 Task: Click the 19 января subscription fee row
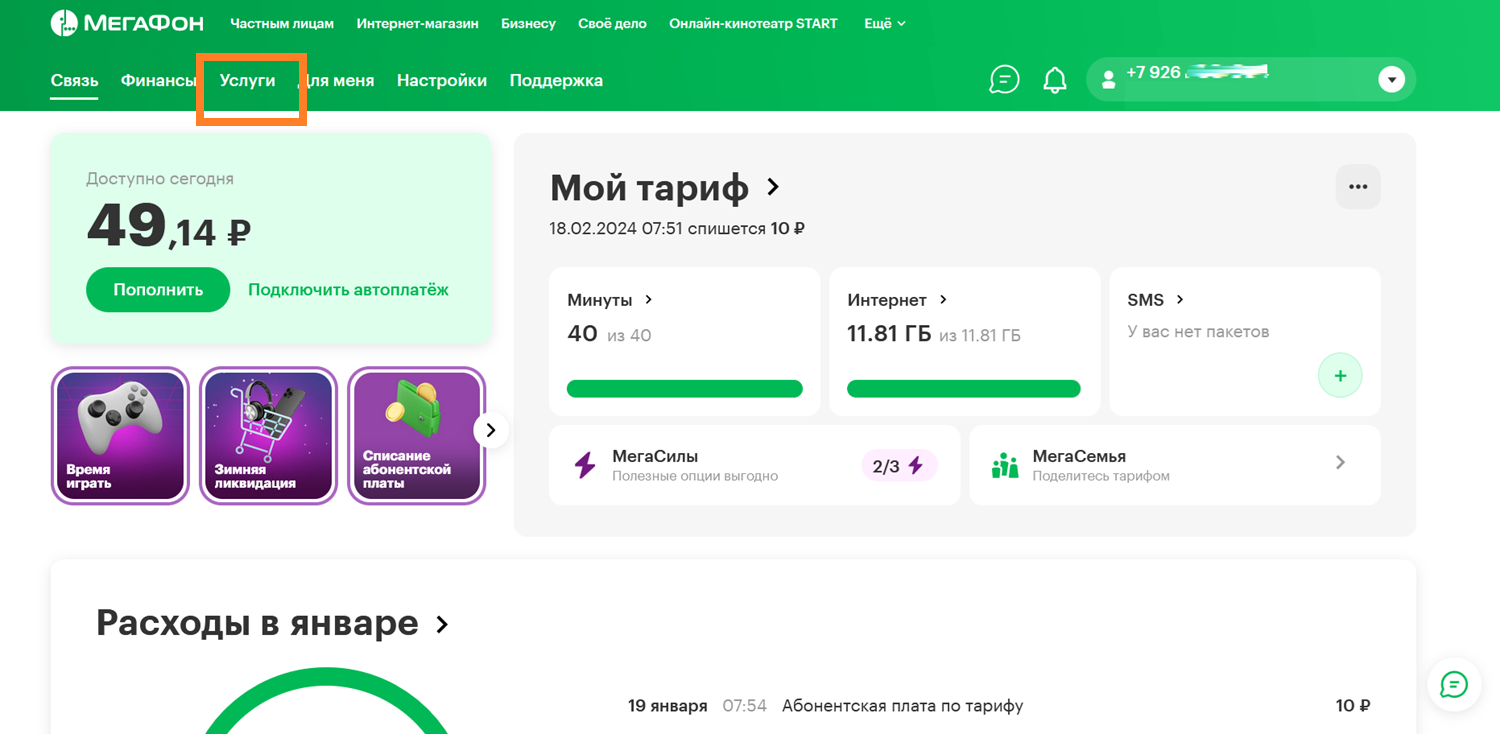pos(999,706)
